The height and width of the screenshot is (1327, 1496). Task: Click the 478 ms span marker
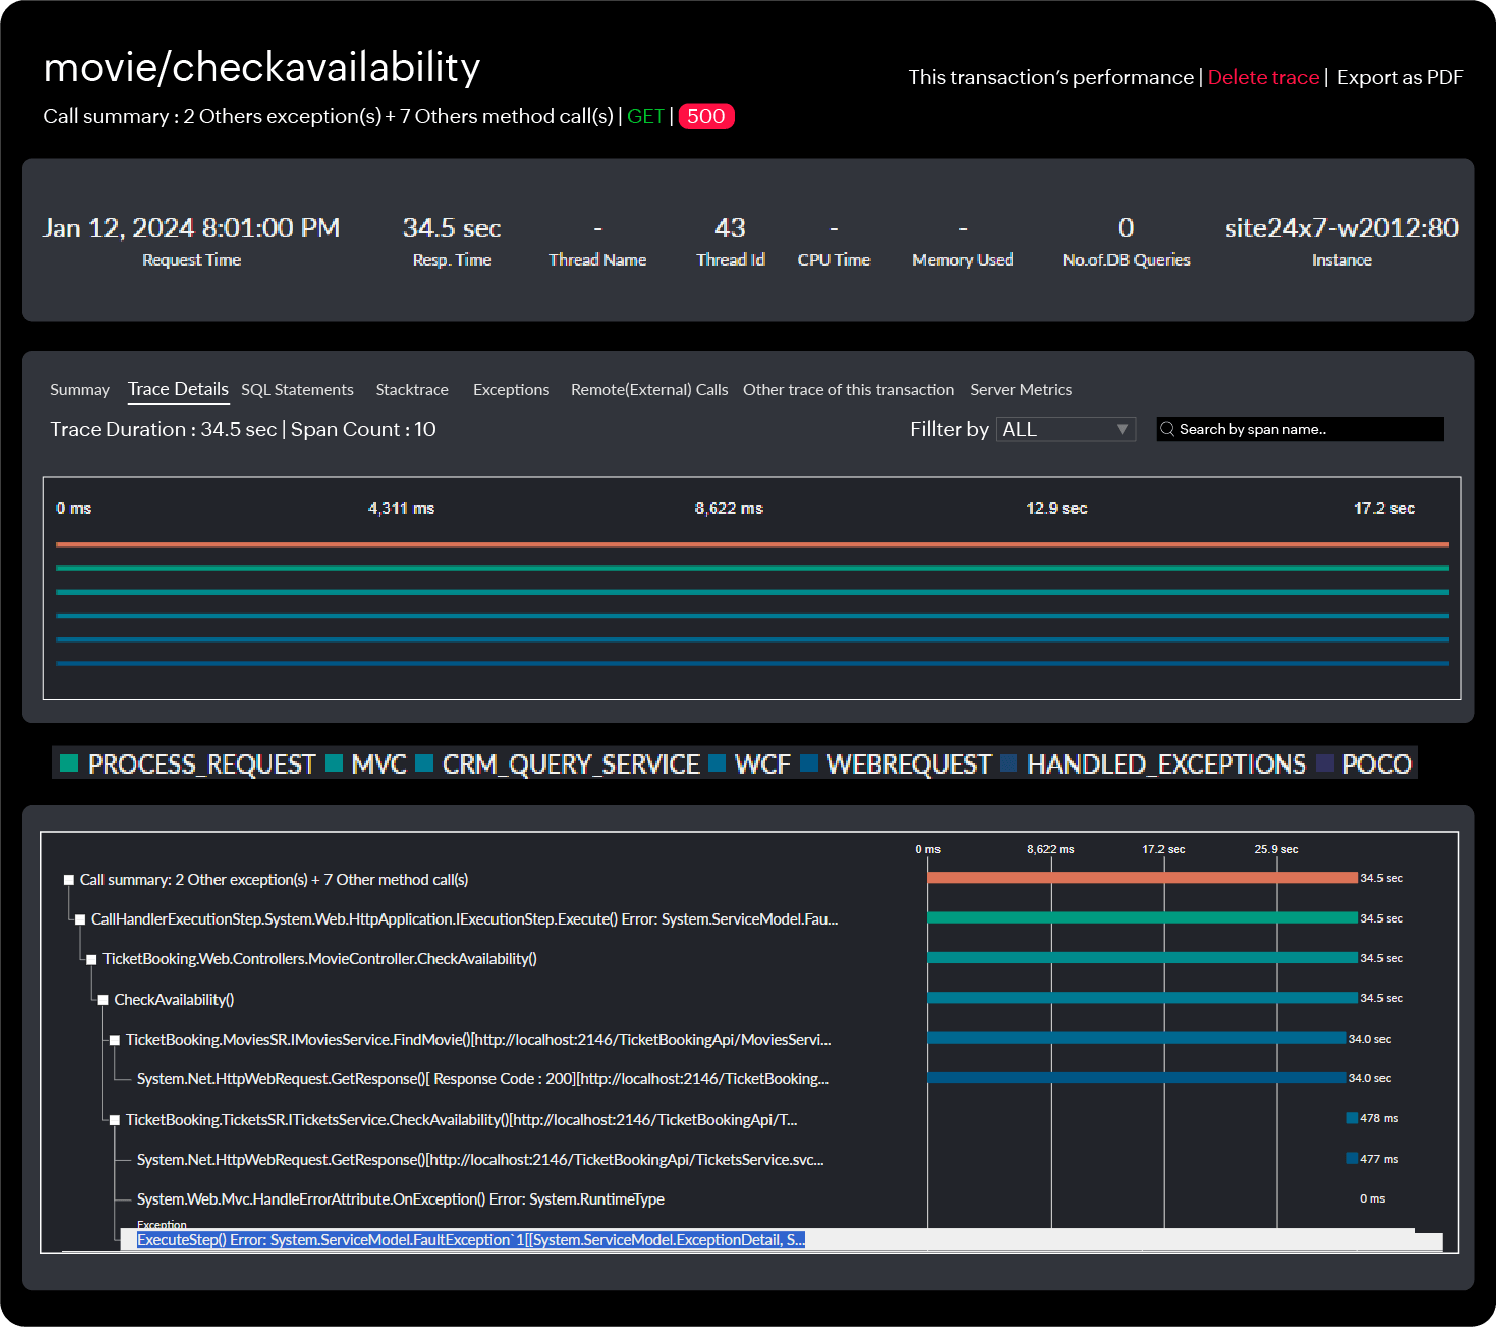click(x=1352, y=1118)
